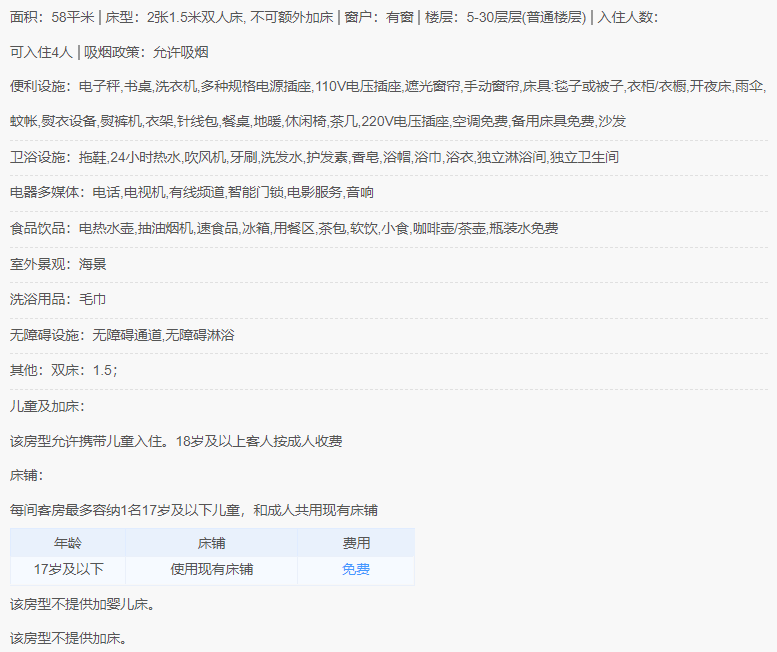Click the 卫浴设施 label
Image resolution: width=777 pixels, height=652 pixels.
pyautogui.click(x=41, y=158)
